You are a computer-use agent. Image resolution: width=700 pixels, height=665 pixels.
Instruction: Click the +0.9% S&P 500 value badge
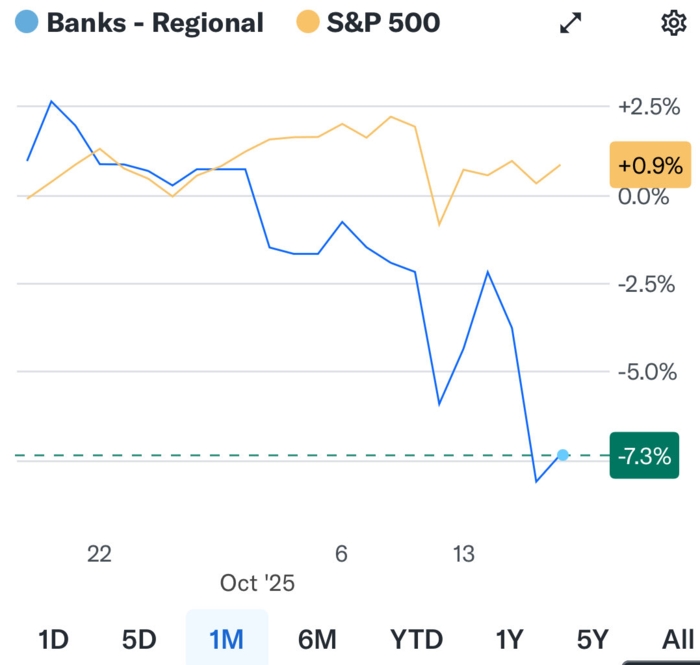click(649, 166)
